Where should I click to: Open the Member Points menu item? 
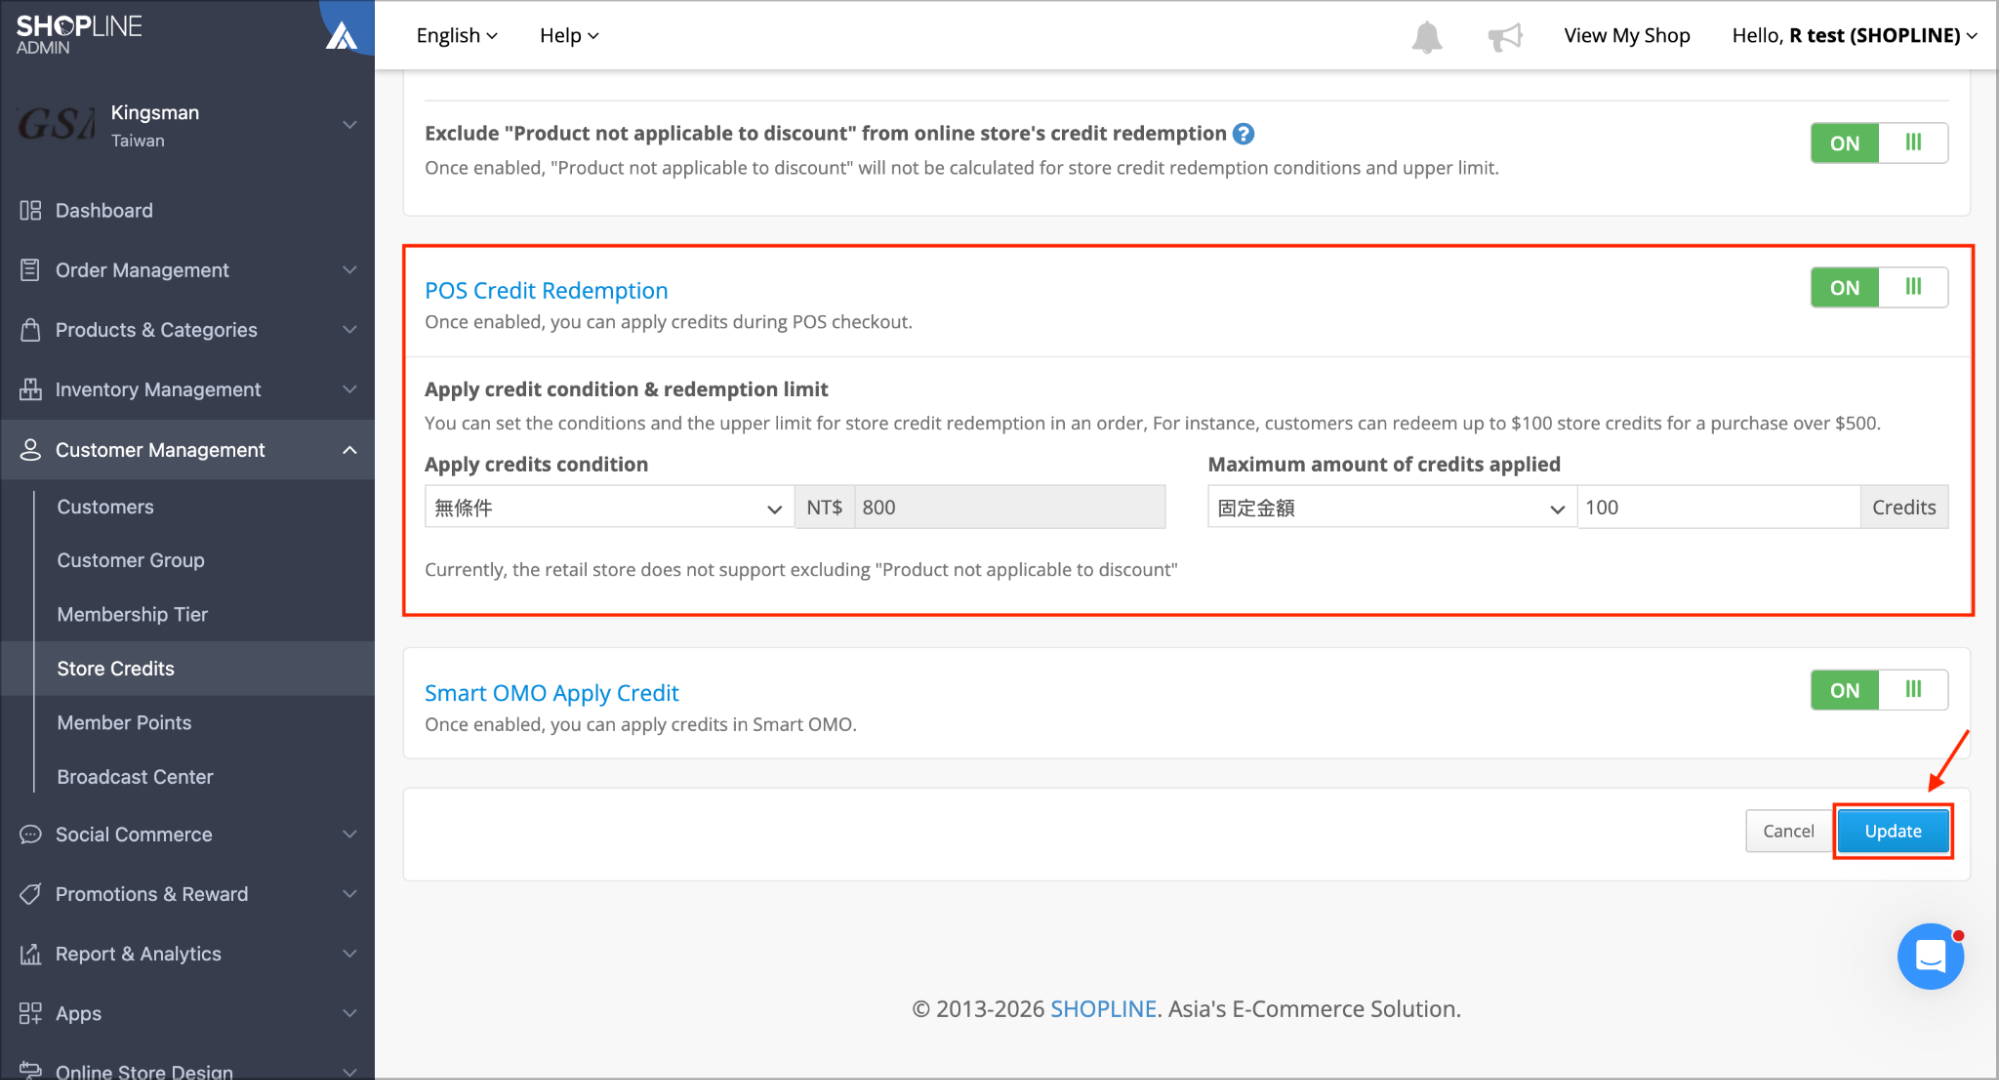pyautogui.click(x=124, y=722)
